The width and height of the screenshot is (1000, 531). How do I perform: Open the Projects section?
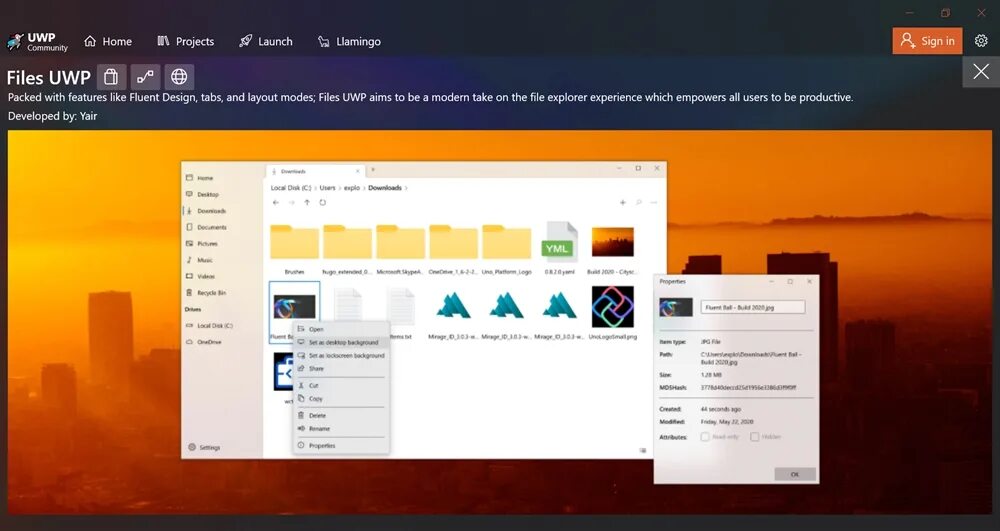186,41
